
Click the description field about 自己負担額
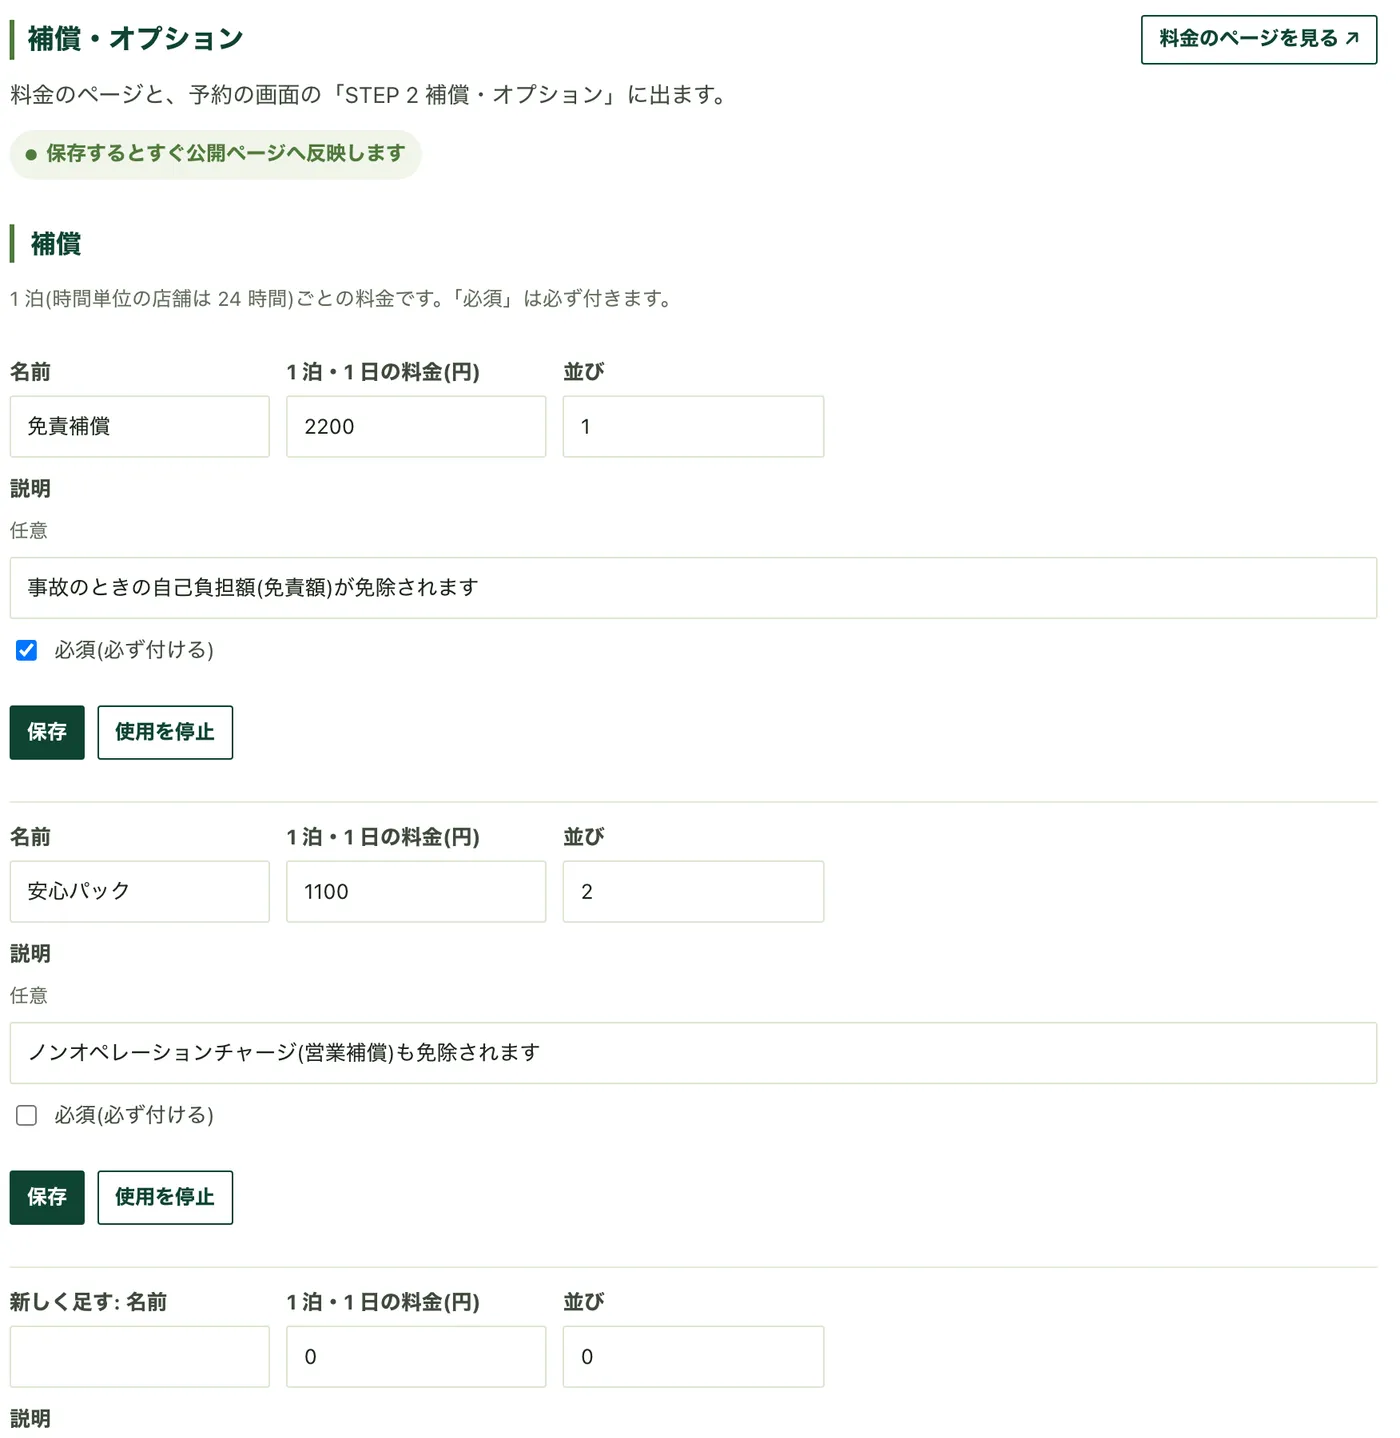tap(693, 588)
